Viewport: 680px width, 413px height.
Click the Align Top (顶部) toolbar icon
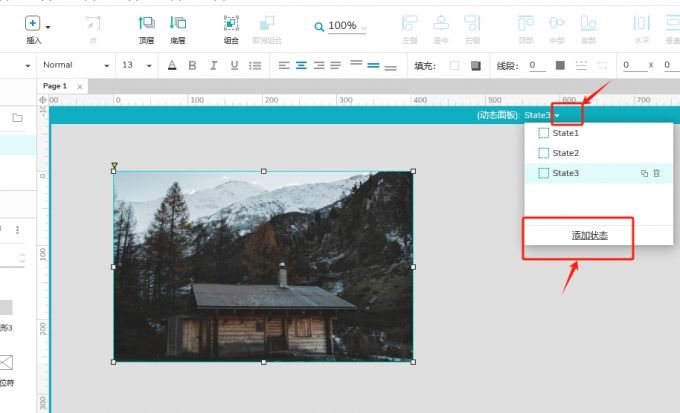click(x=526, y=23)
